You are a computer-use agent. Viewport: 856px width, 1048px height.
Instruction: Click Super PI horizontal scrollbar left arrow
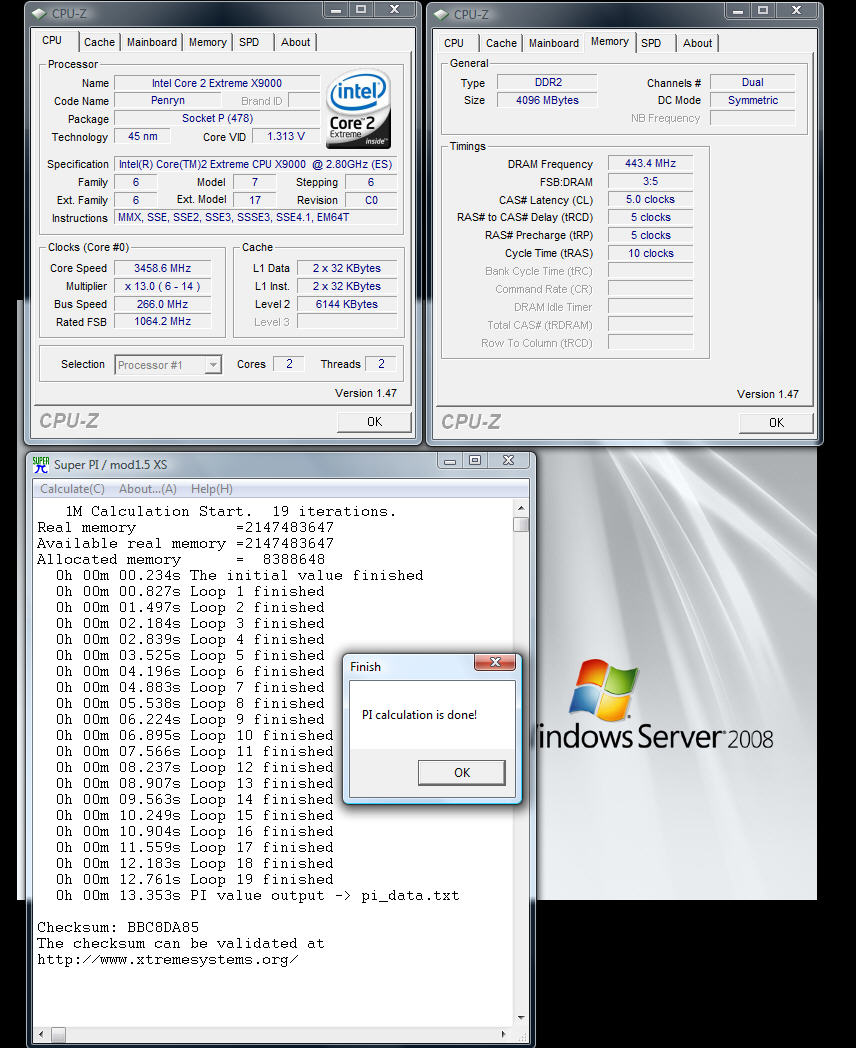tap(41, 1034)
